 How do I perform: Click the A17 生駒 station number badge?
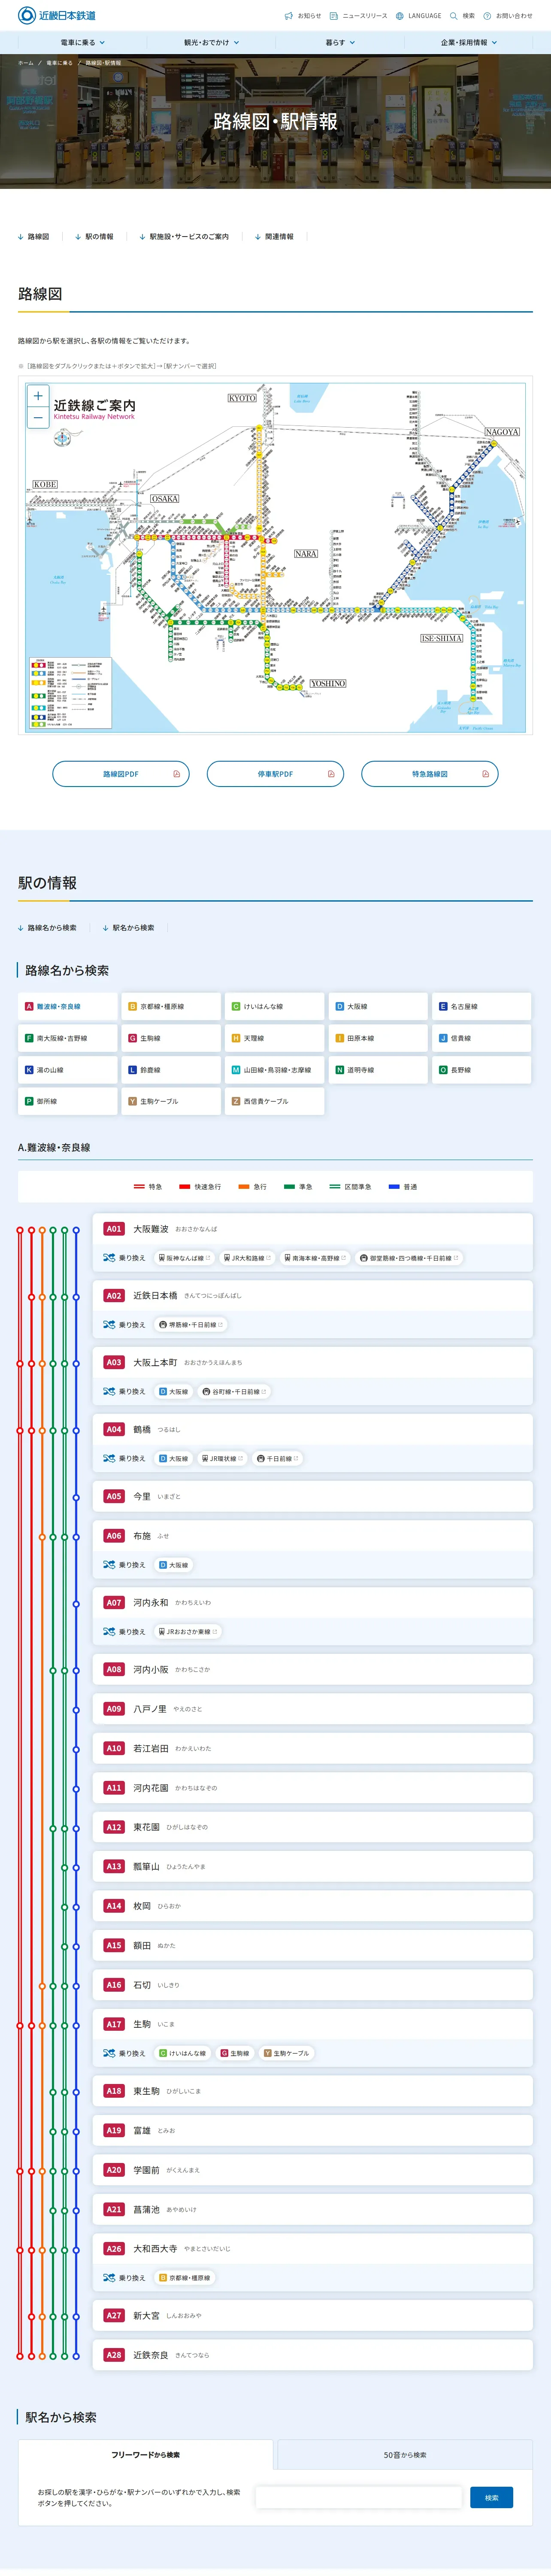(114, 2024)
